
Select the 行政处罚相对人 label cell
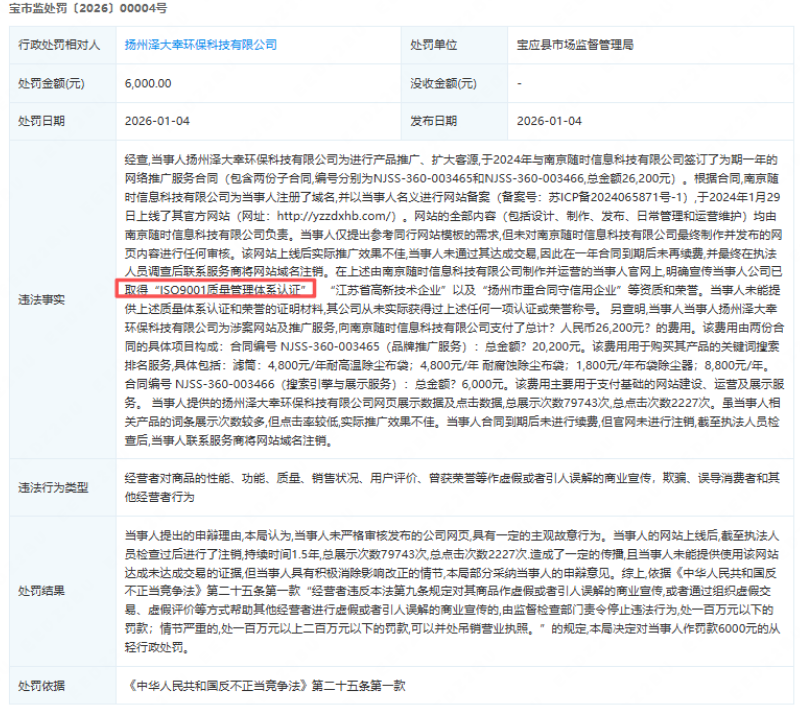(55, 45)
